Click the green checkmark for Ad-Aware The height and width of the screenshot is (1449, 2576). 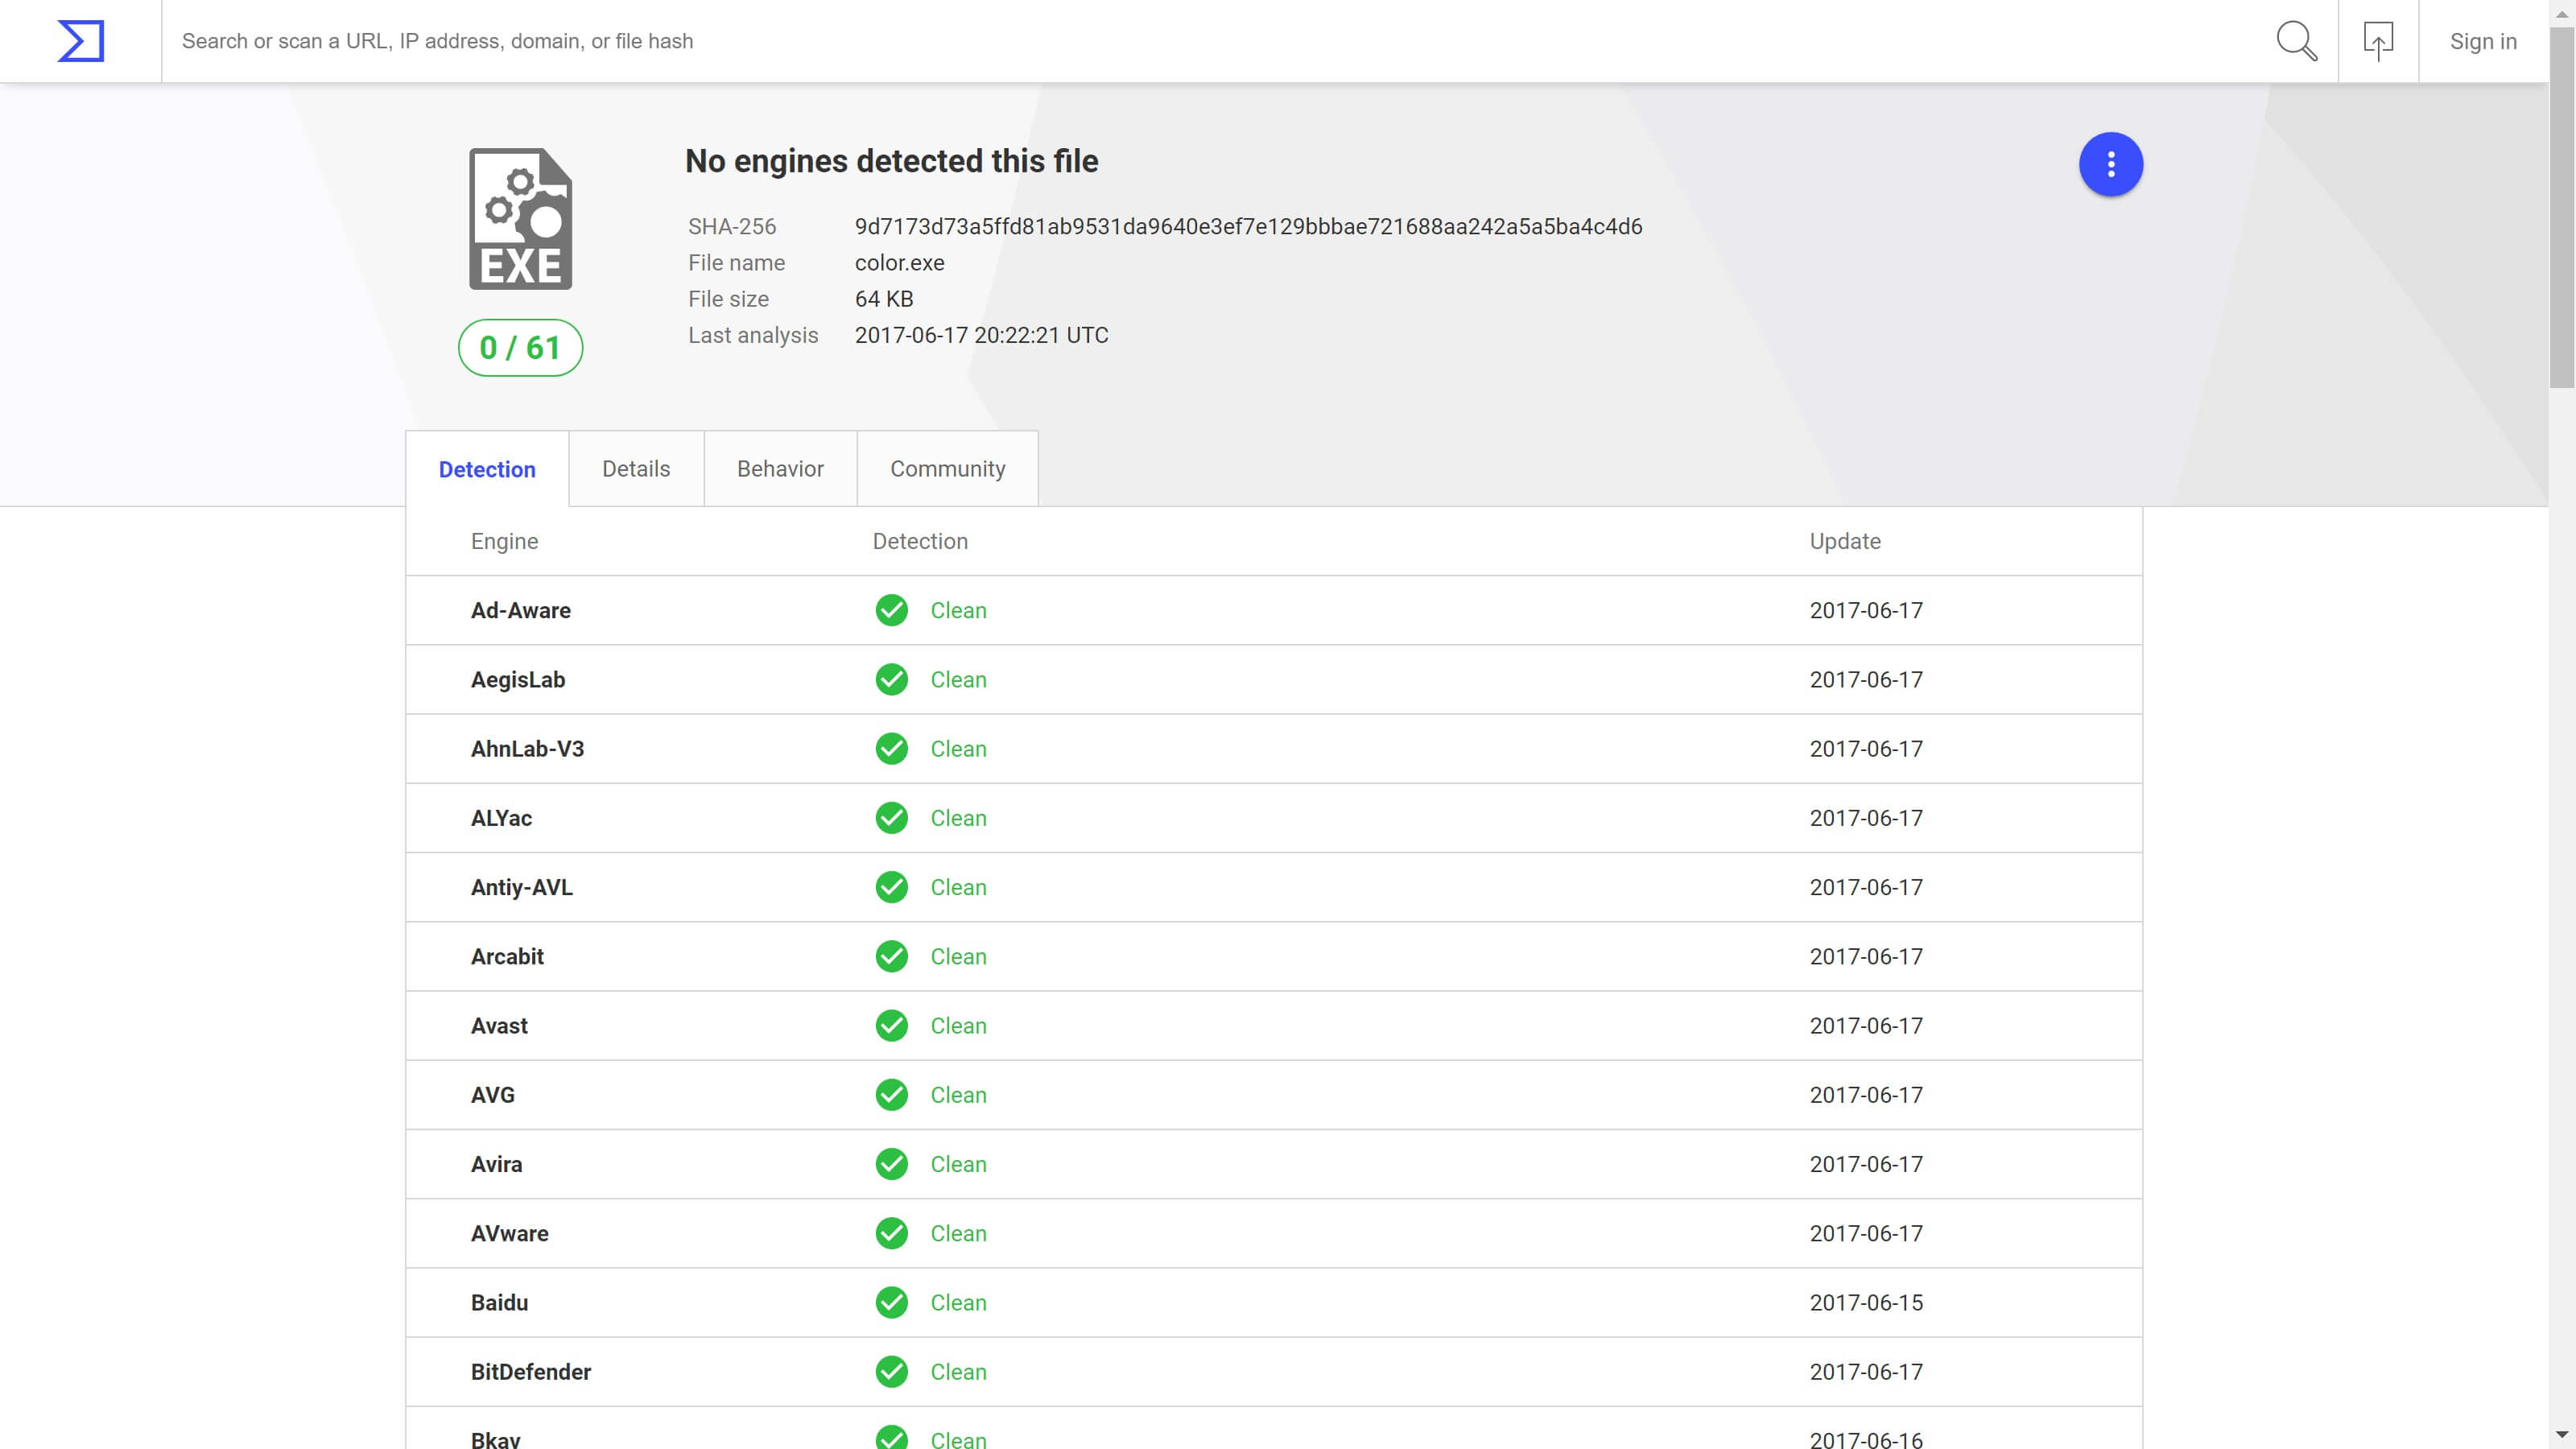point(891,610)
